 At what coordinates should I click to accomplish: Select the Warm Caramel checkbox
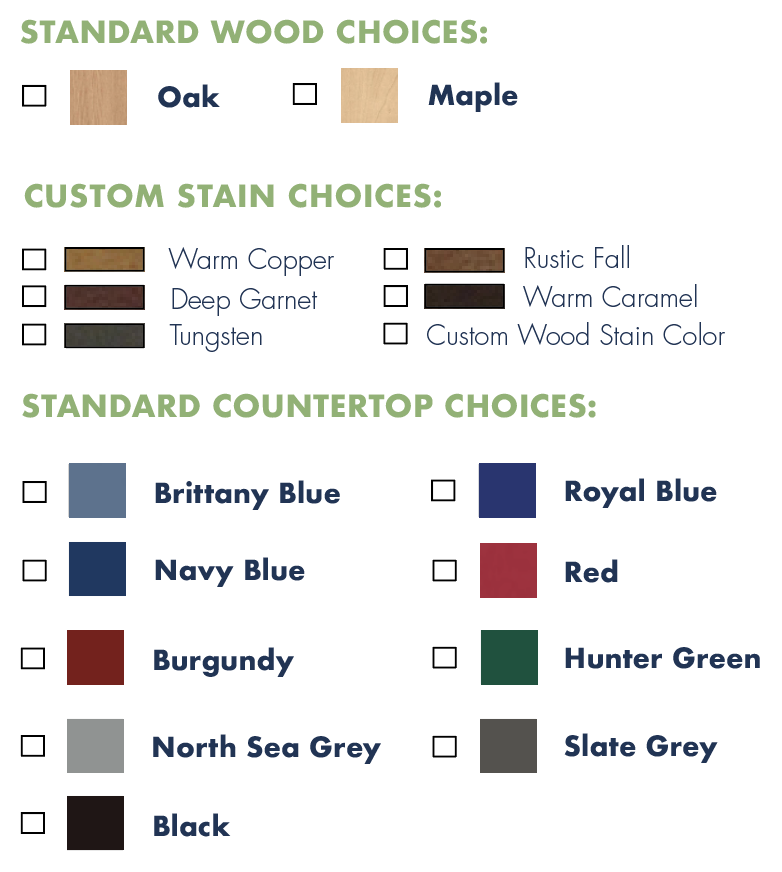[395, 295]
